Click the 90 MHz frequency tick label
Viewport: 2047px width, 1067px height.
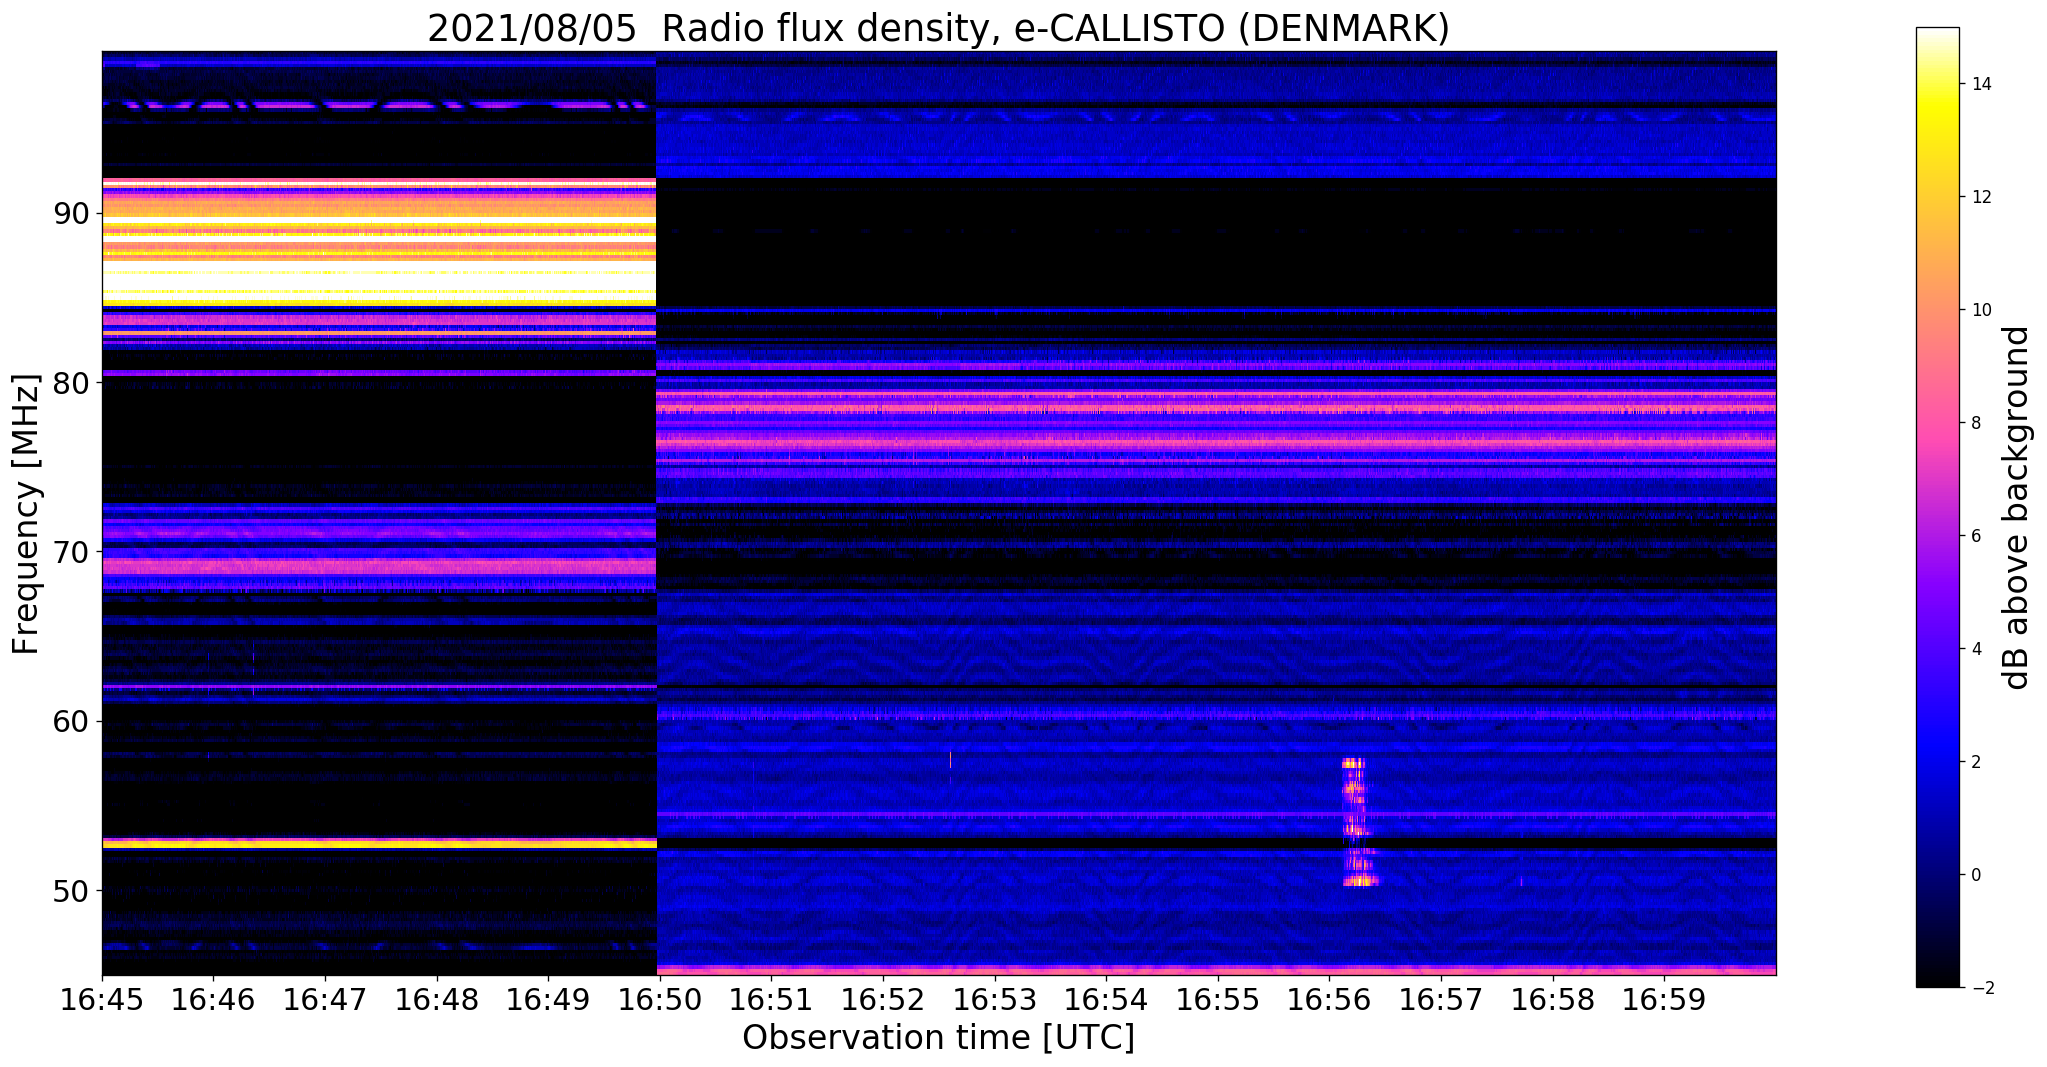[73, 213]
